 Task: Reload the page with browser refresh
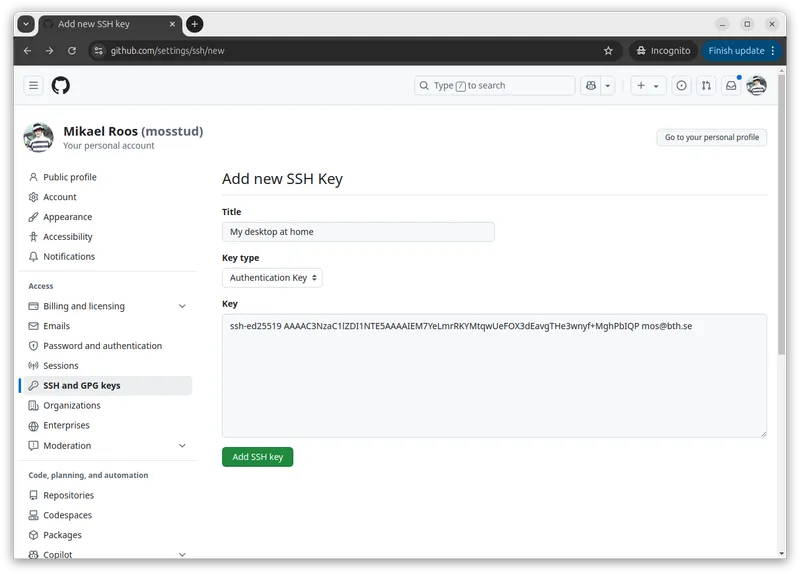(72, 51)
